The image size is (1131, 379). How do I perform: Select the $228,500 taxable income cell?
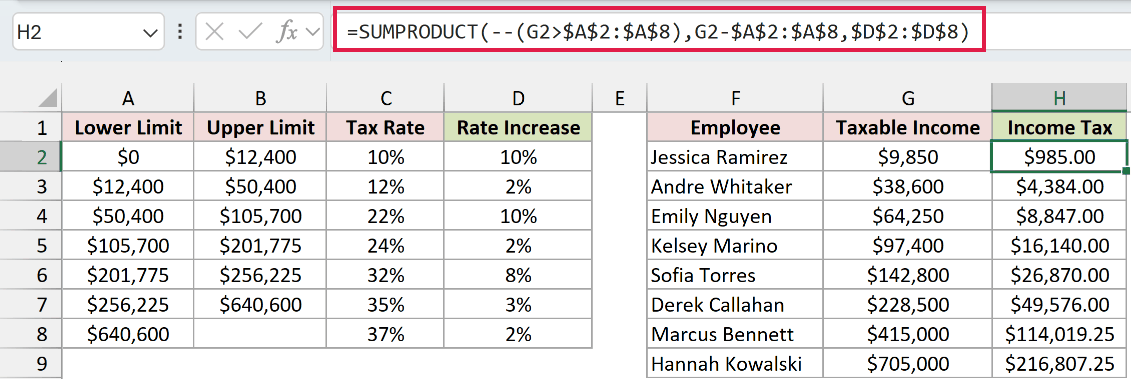click(x=907, y=305)
